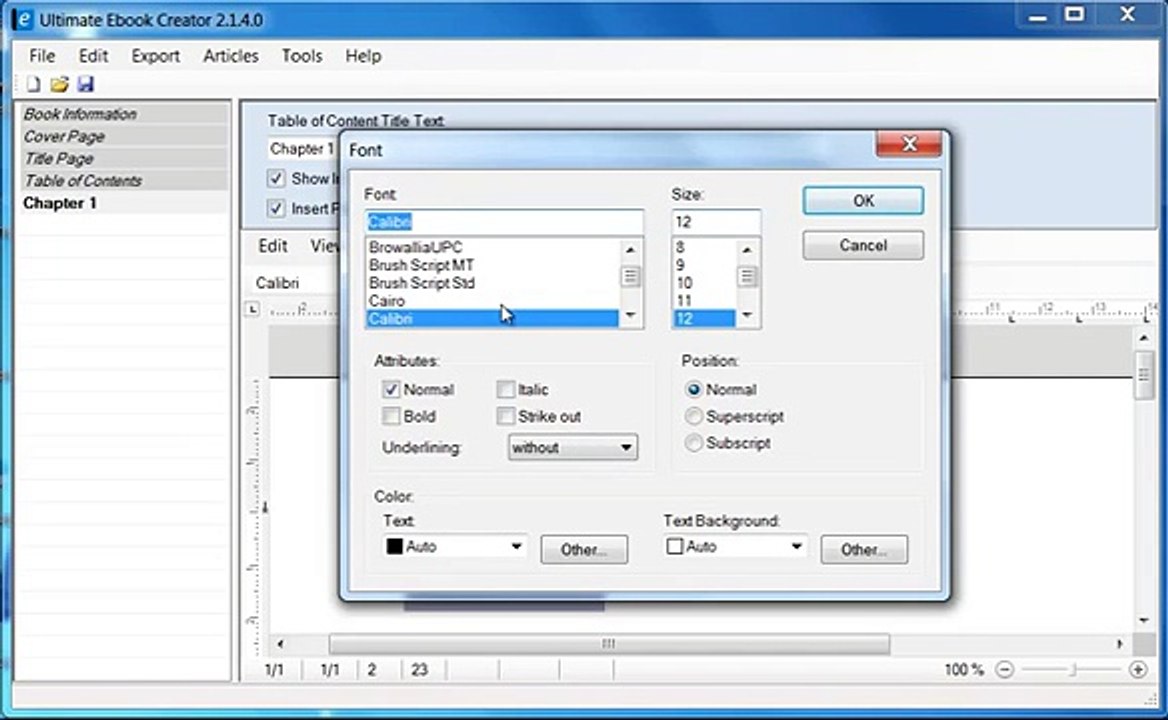Open the editor's Edit menu below the title field
The height and width of the screenshot is (720, 1168).
pos(273,246)
